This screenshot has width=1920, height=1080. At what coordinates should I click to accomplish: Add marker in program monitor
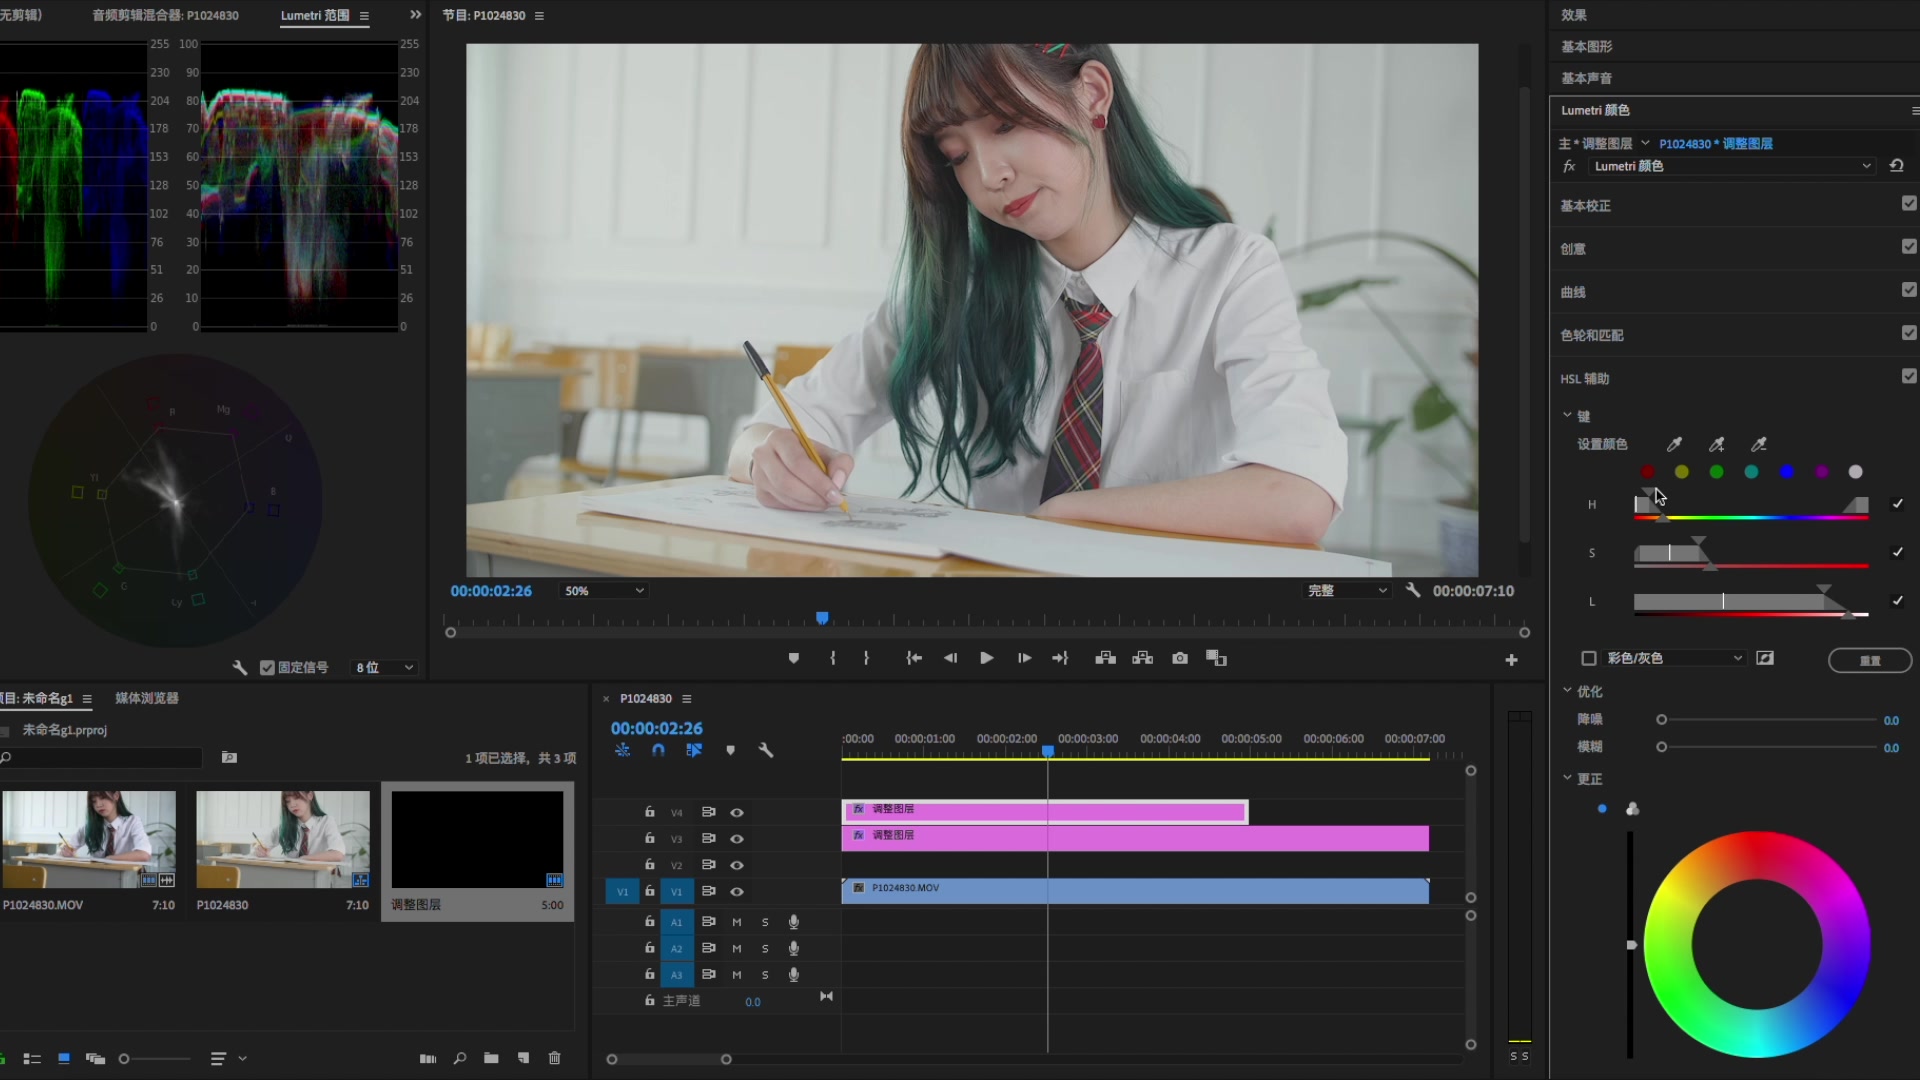click(x=794, y=658)
